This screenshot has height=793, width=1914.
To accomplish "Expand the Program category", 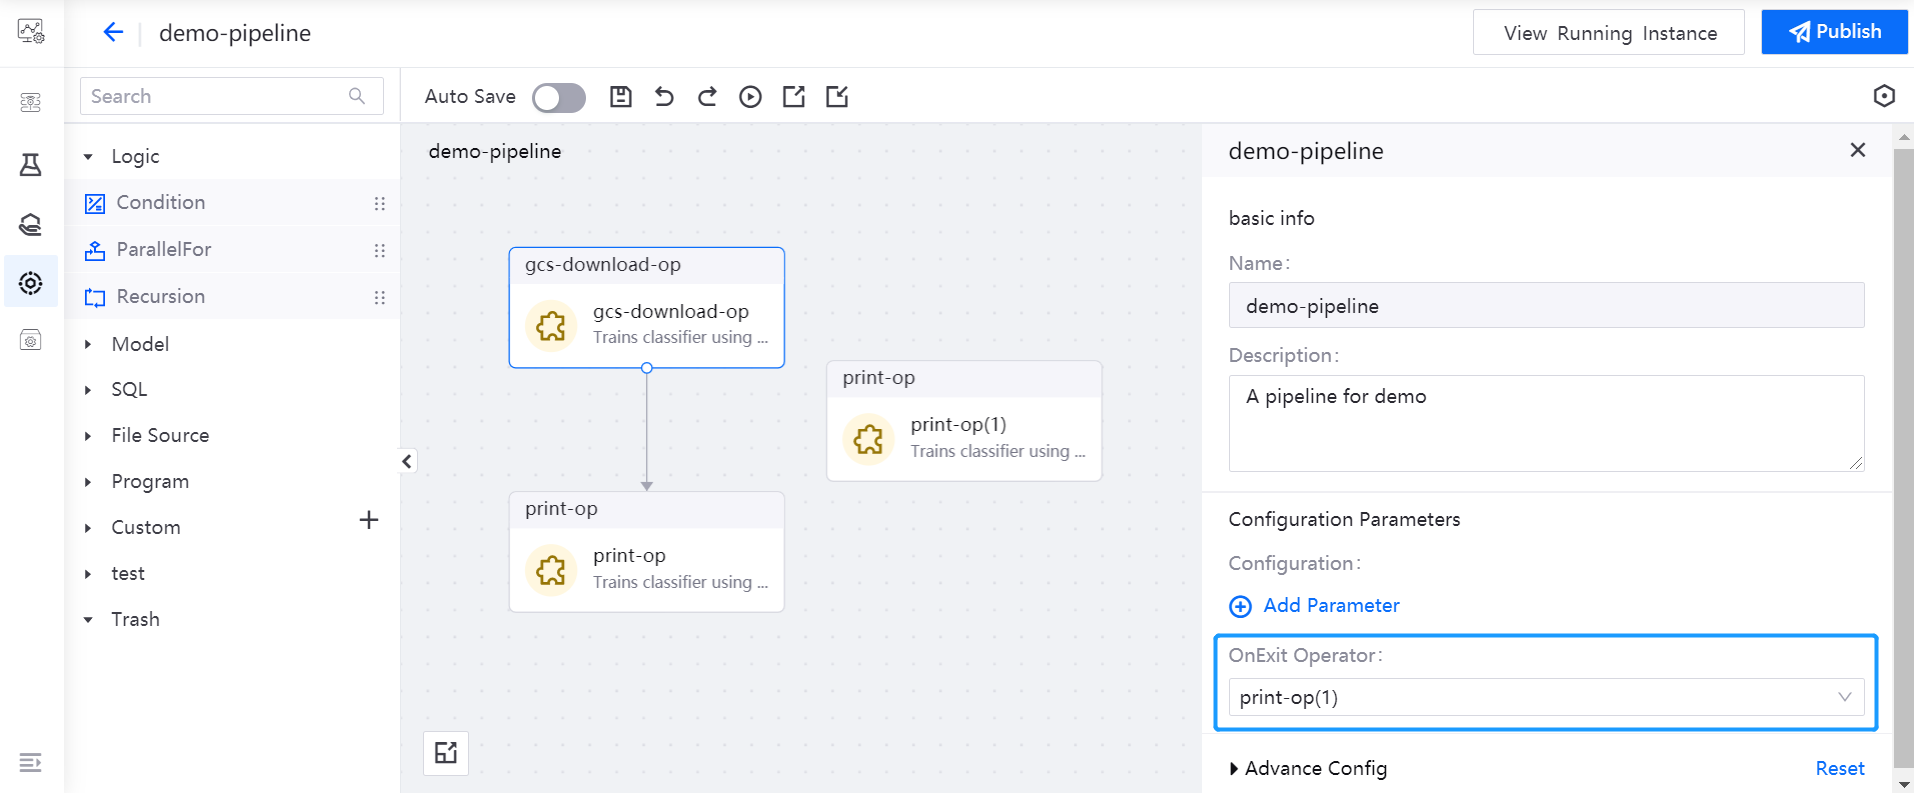I will (88, 482).
